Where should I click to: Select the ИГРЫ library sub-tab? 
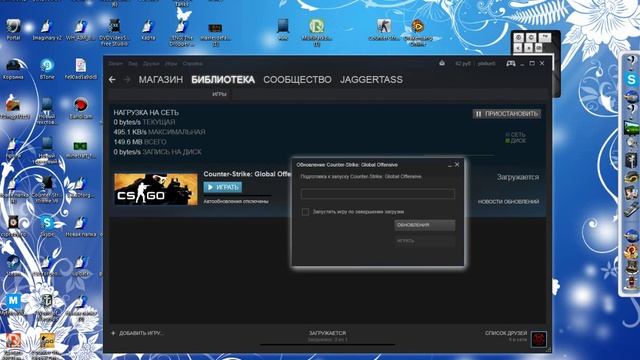tap(219, 94)
